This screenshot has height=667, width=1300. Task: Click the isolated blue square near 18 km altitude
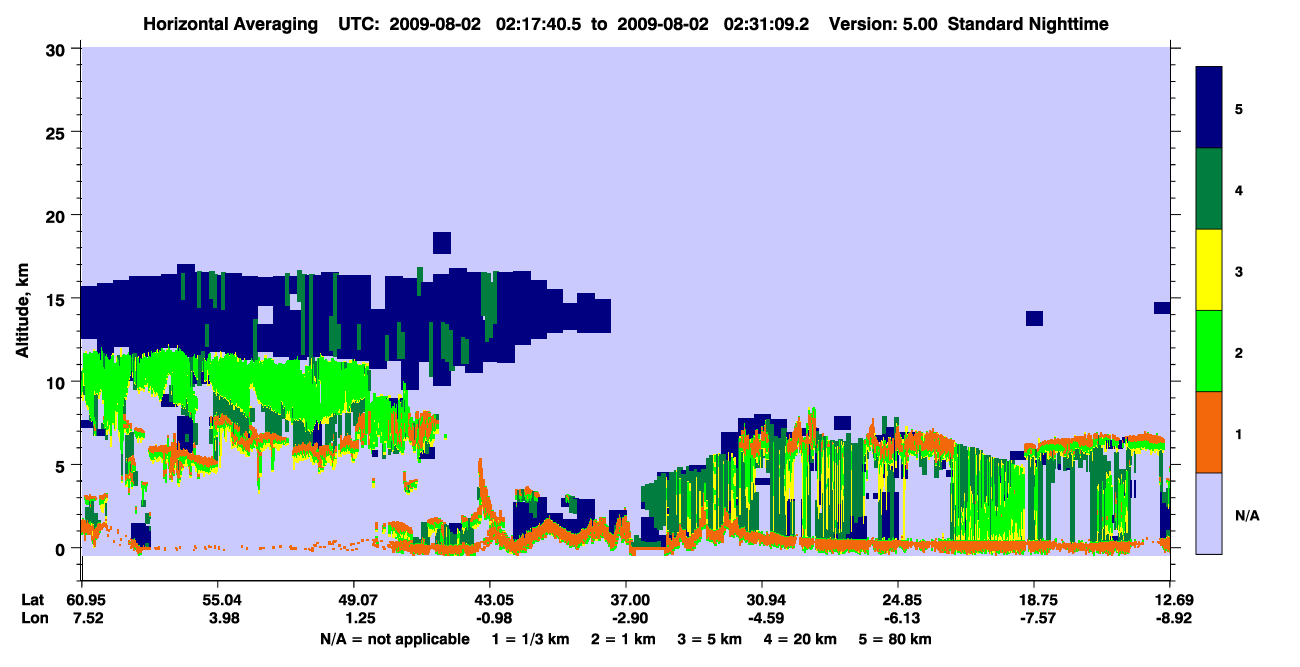coord(442,242)
